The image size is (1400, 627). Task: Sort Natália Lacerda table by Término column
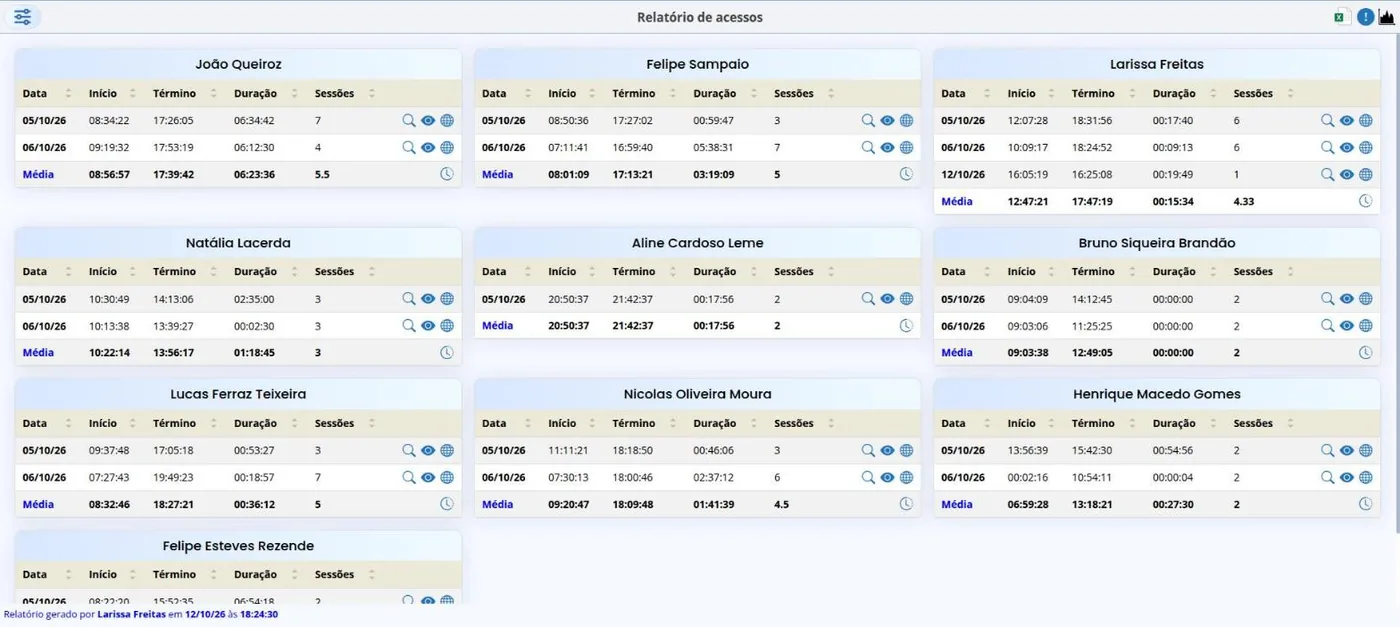[x=183, y=271]
